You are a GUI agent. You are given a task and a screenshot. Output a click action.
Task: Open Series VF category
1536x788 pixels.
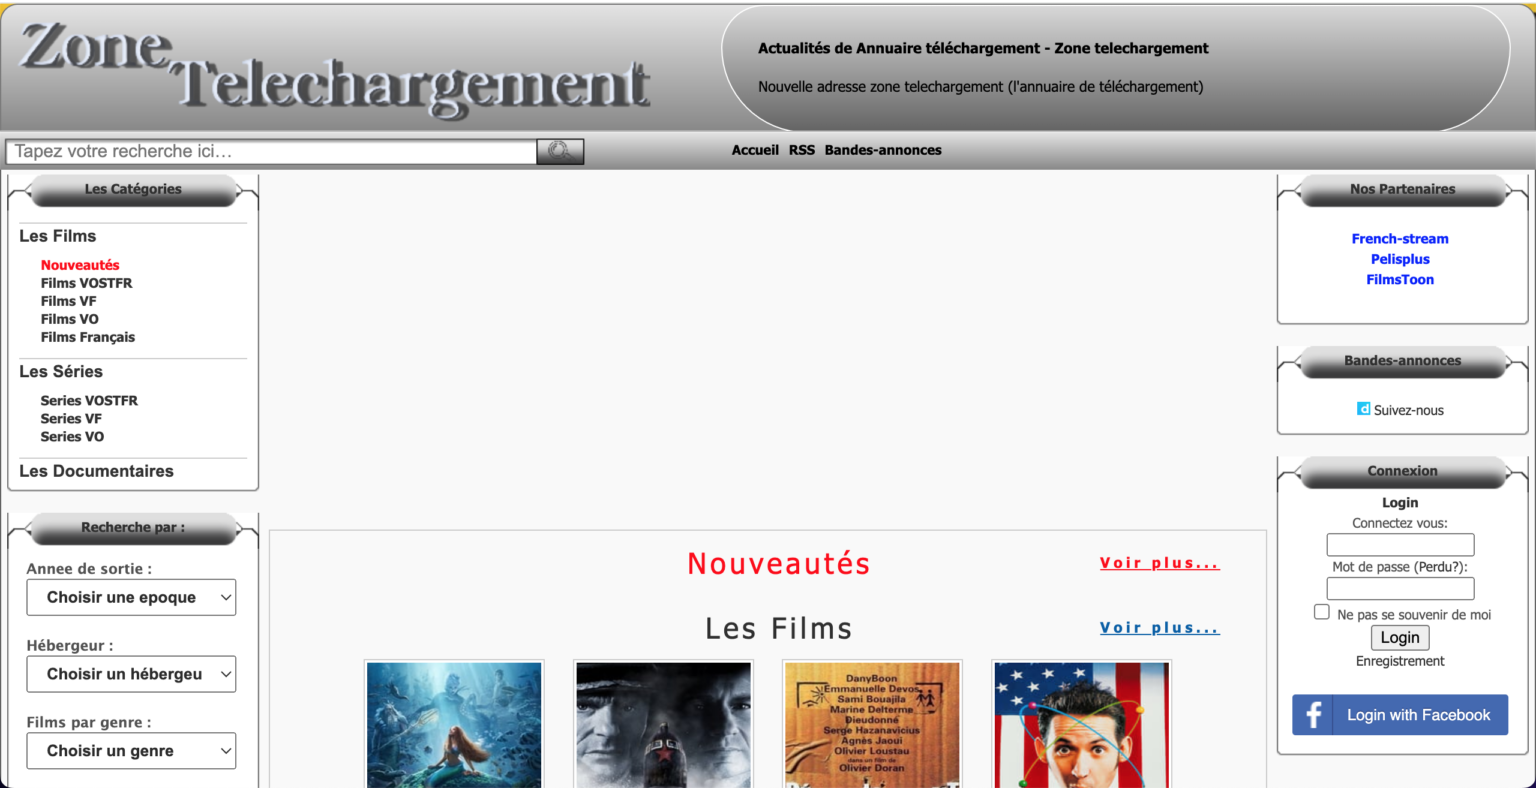pos(71,418)
